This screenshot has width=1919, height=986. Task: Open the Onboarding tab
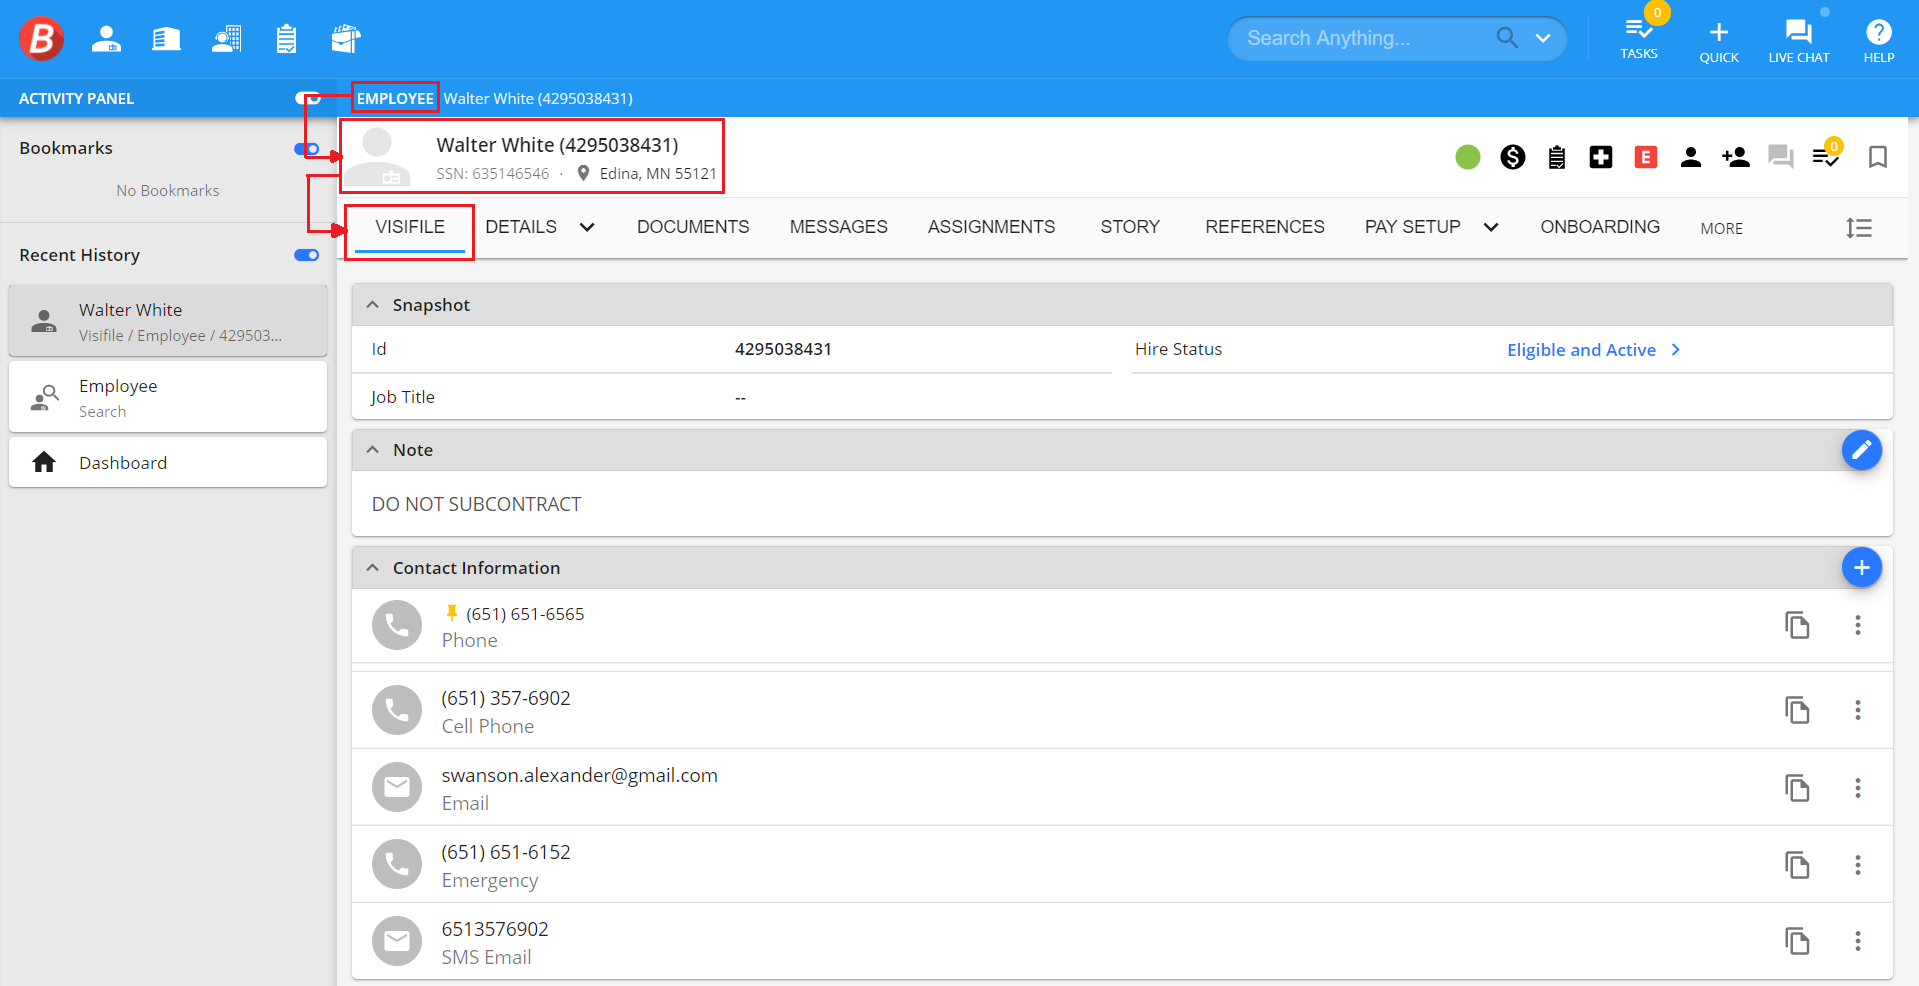tap(1600, 227)
